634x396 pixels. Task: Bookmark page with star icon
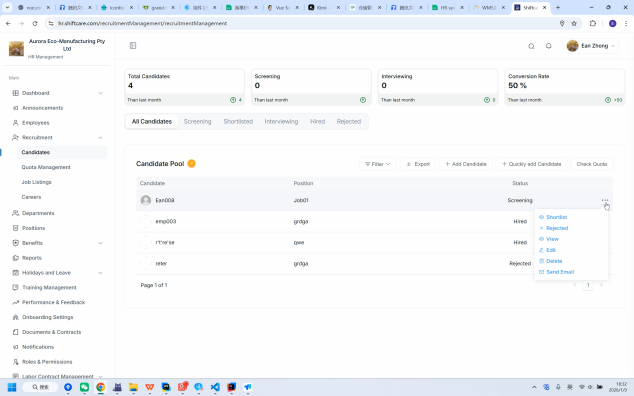click(574, 23)
